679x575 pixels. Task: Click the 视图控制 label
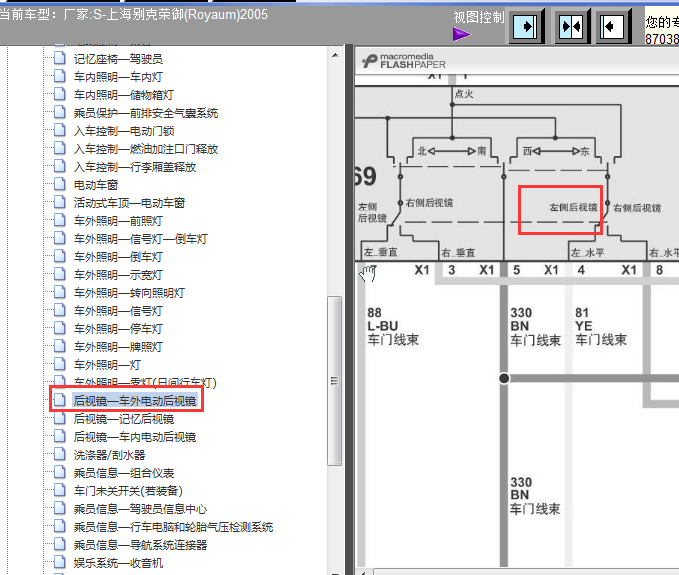click(x=479, y=17)
